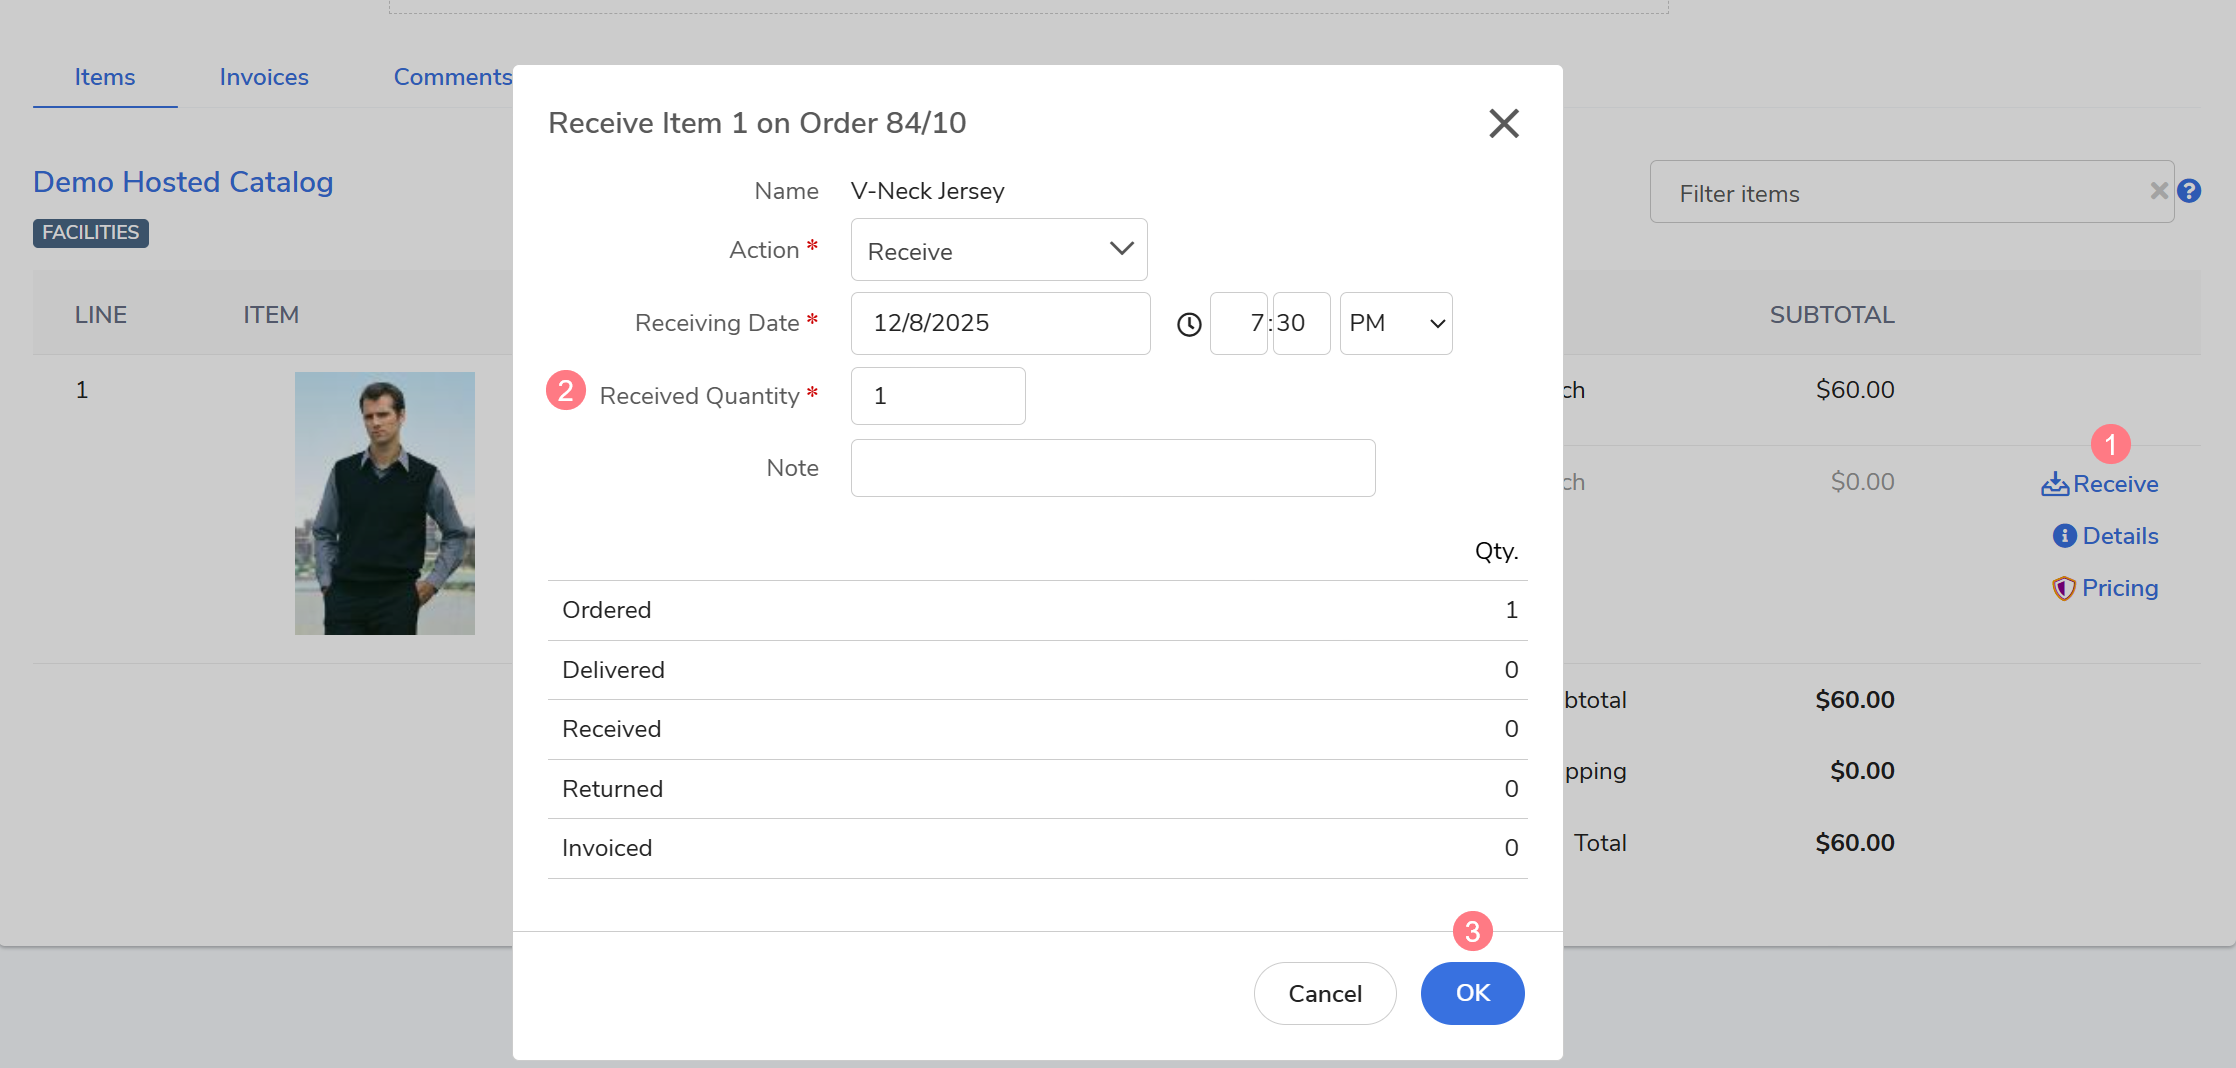Open the AM/PM time selector
This screenshot has width=2236, height=1068.
coord(1395,323)
